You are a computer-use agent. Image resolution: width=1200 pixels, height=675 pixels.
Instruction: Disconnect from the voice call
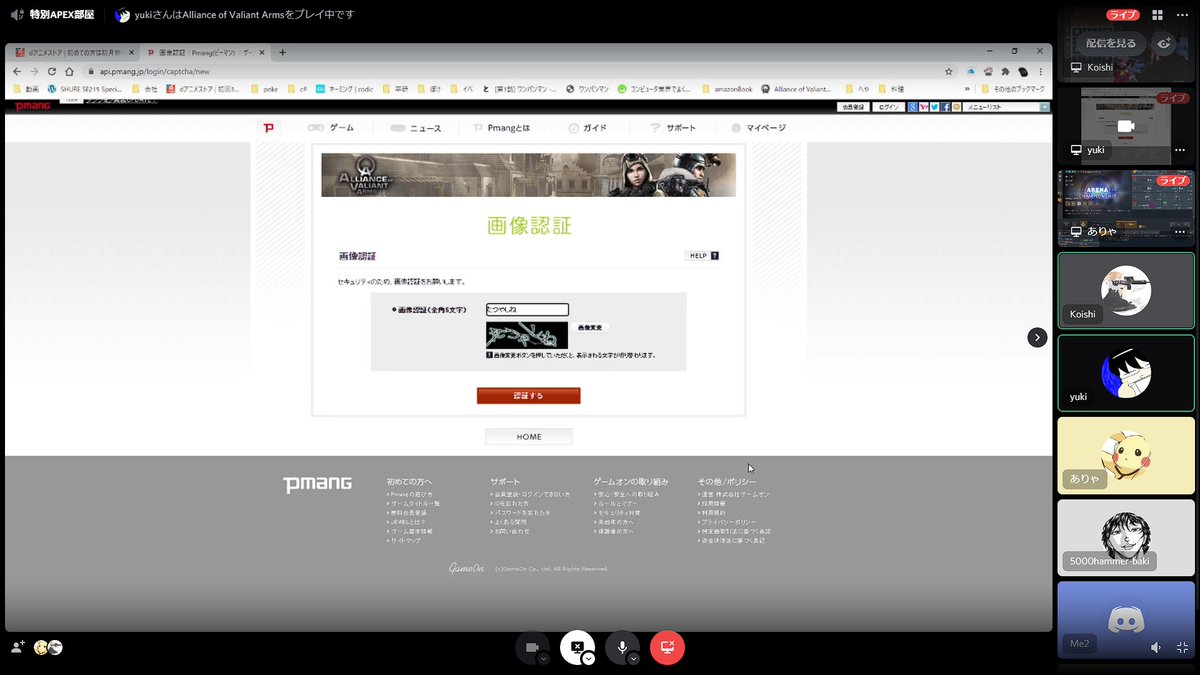667,648
